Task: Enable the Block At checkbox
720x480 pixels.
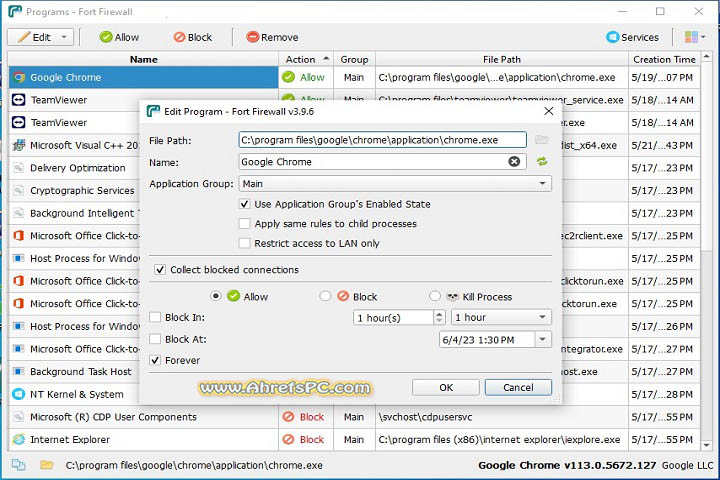Action: click(x=155, y=339)
